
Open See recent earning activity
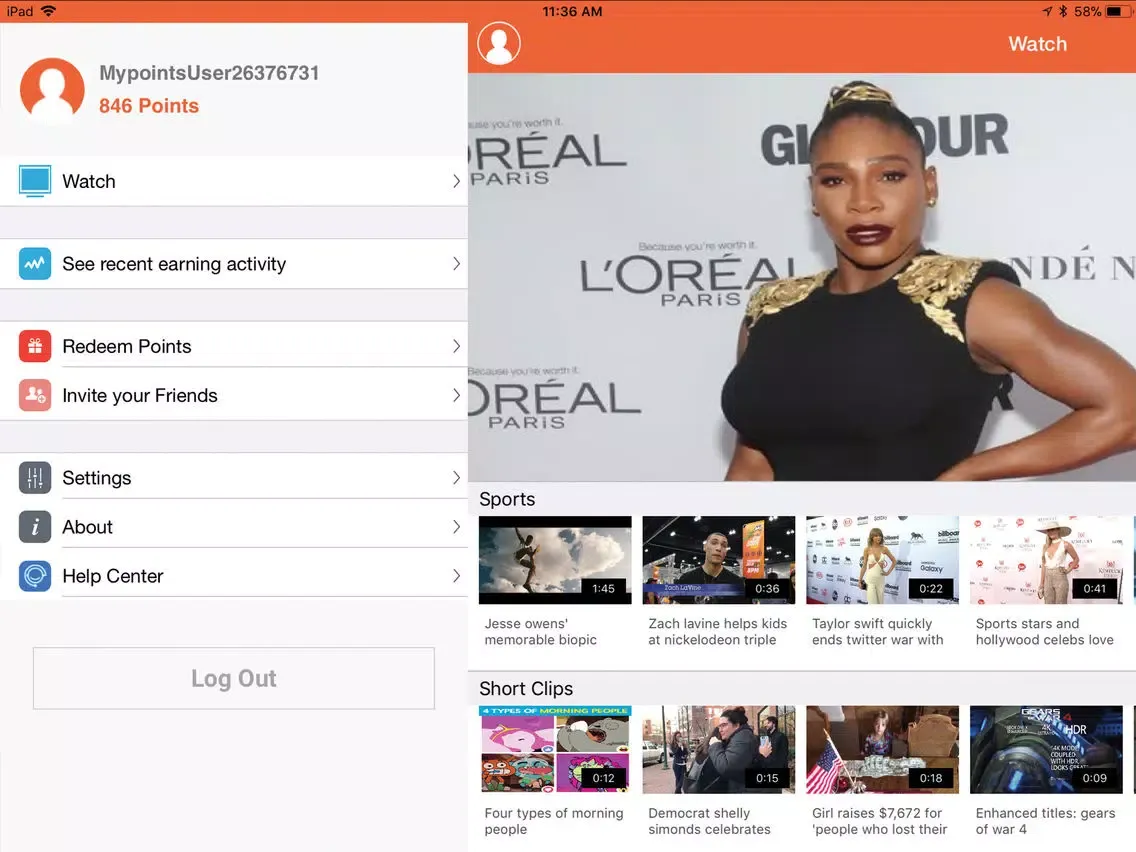coord(233,264)
